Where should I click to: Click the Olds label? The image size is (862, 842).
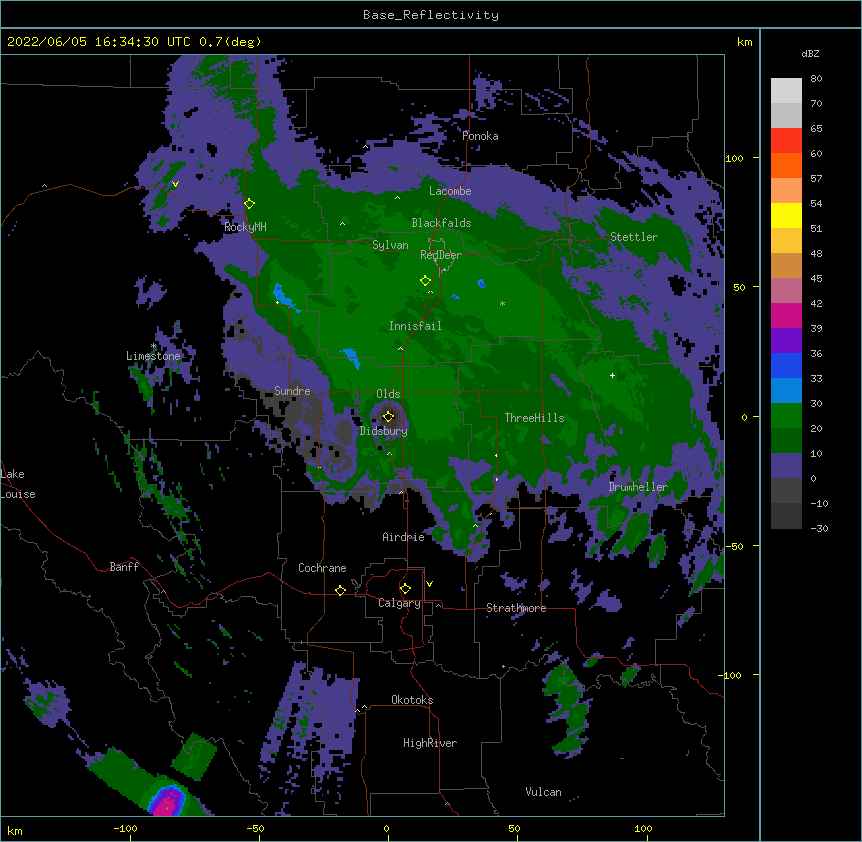[x=388, y=394]
